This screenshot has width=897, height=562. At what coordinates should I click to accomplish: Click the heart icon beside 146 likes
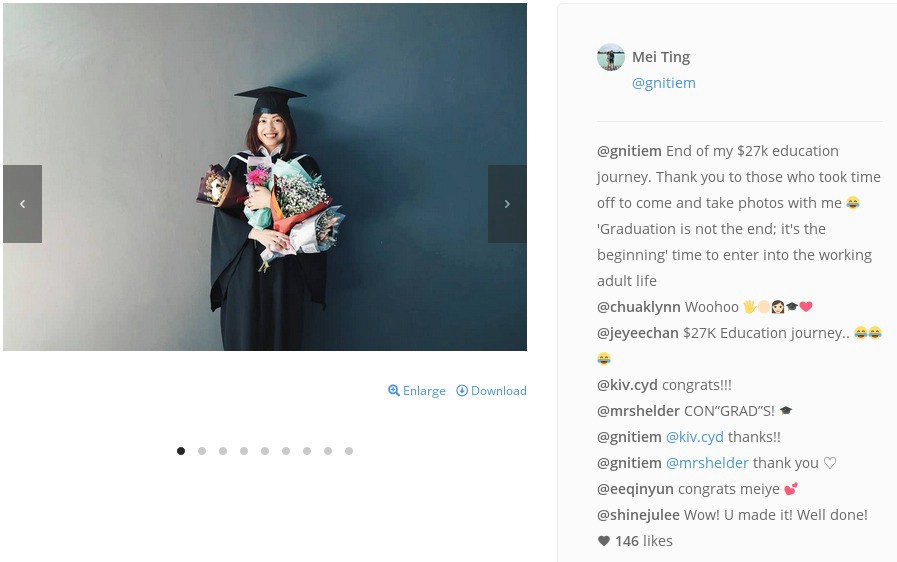604,541
